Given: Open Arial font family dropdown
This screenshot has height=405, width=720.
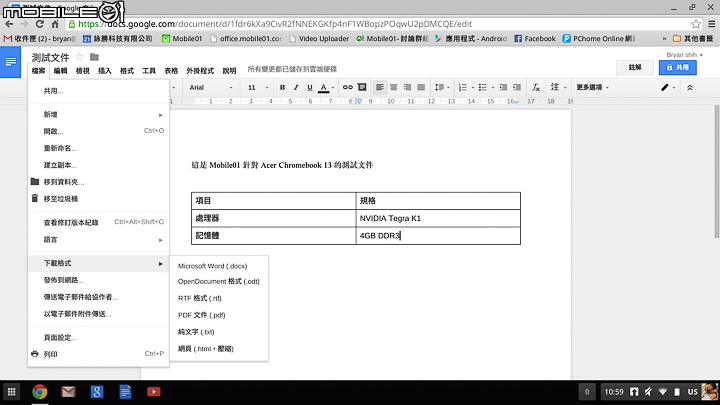Looking at the screenshot, I should coord(211,87).
